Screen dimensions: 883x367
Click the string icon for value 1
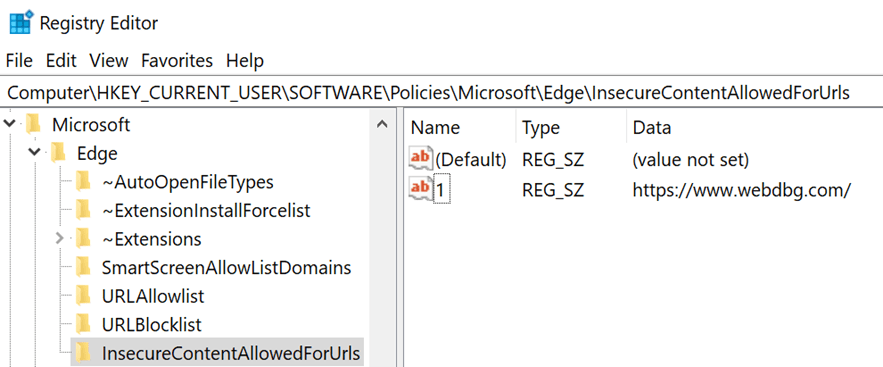coord(420,189)
